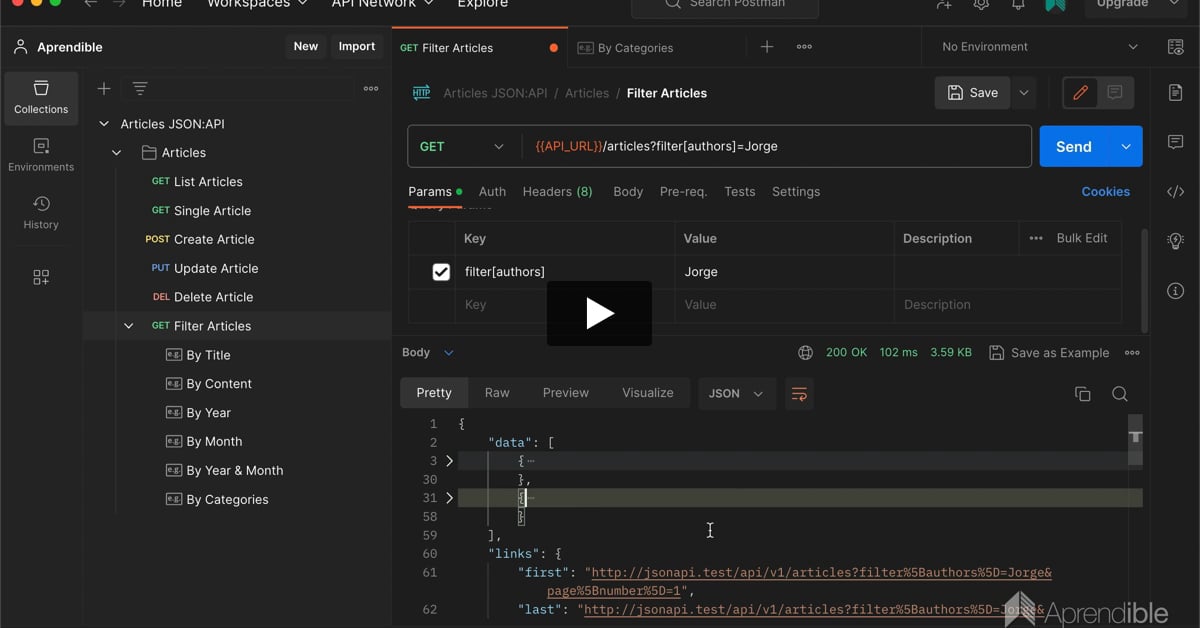
Task: Switch to the Preview response view
Action: (x=566, y=393)
